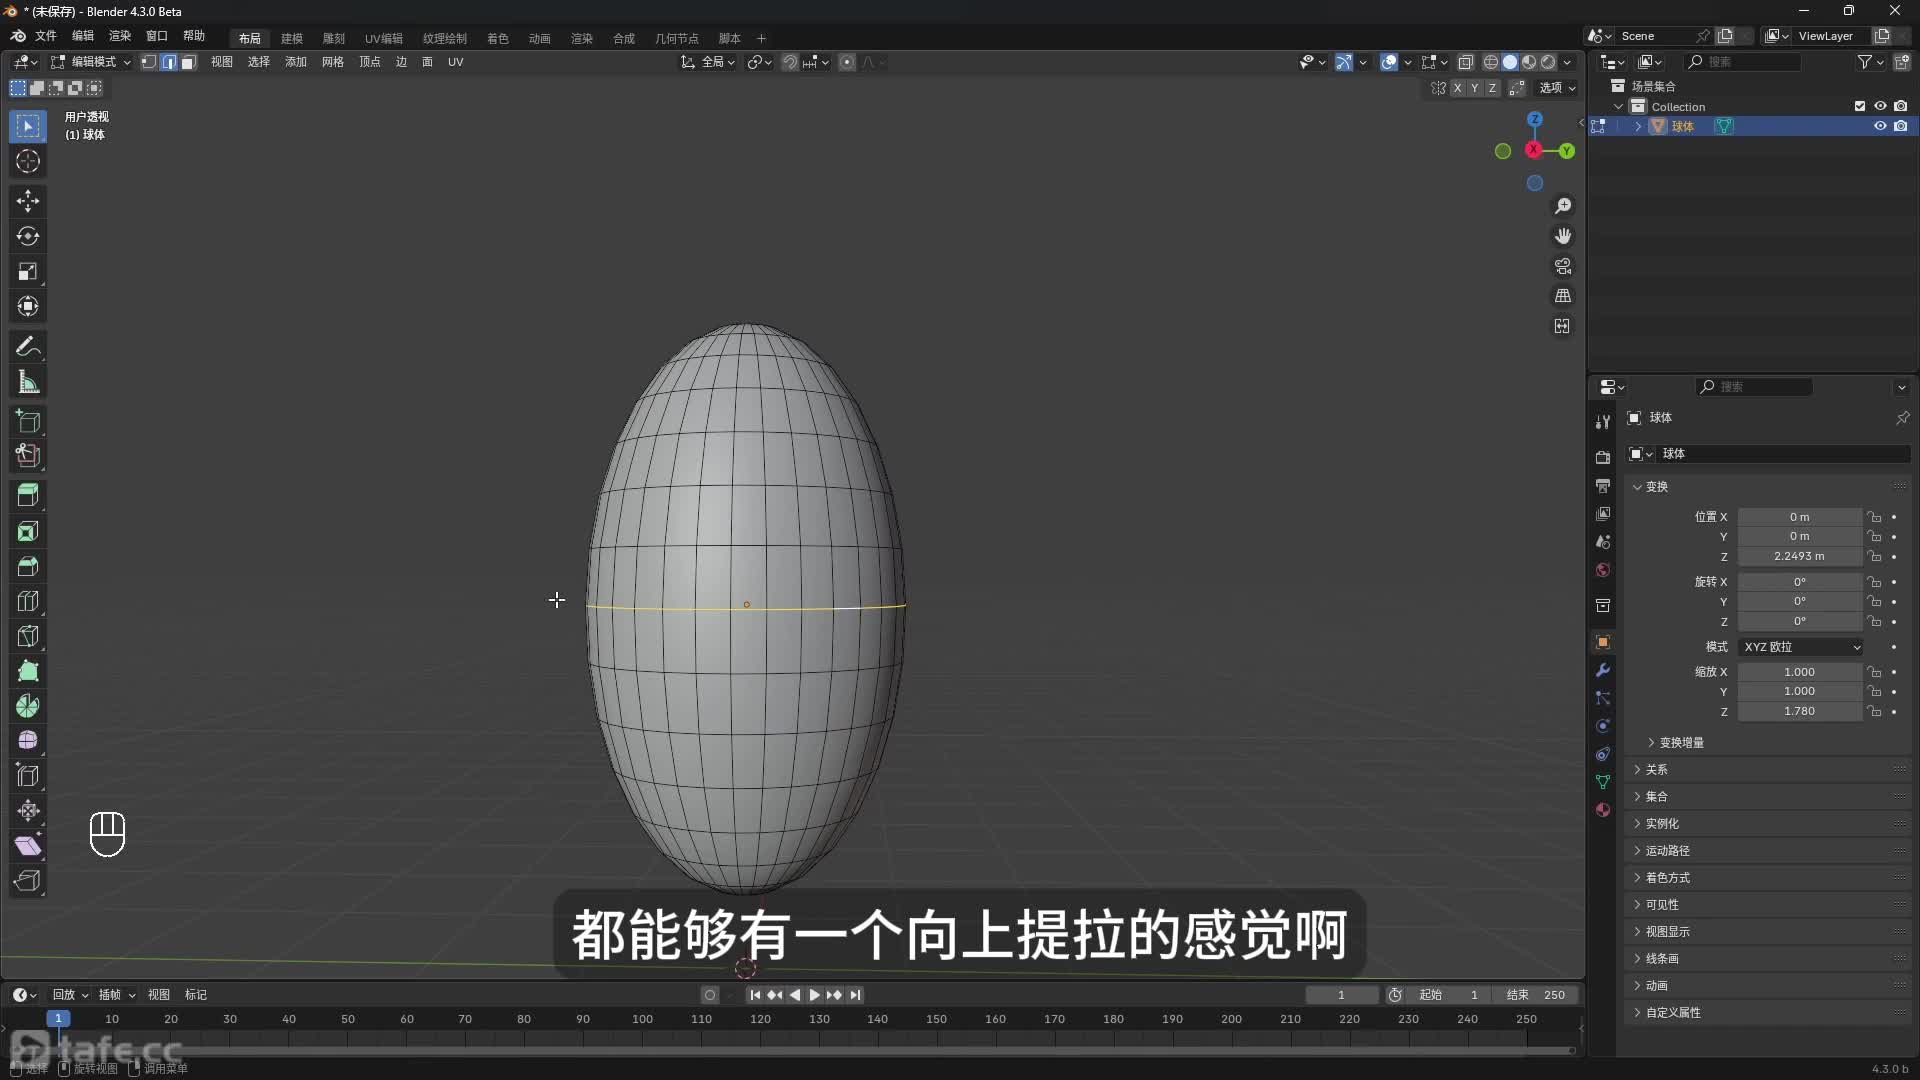Activate the Measure tool
This screenshot has width=1920, height=1080.
coord(27,381)
